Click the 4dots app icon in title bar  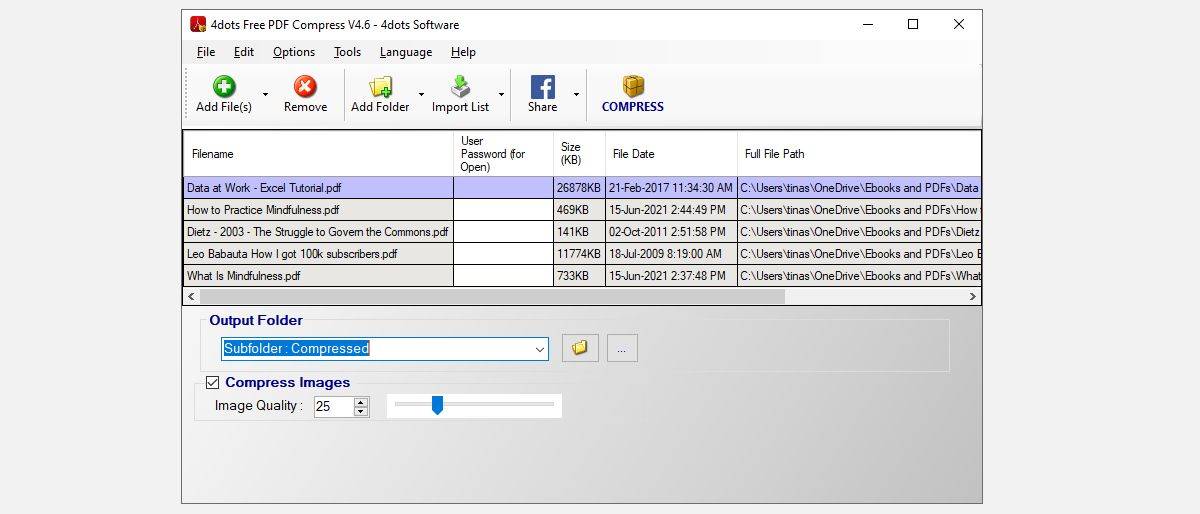point(198,25)
